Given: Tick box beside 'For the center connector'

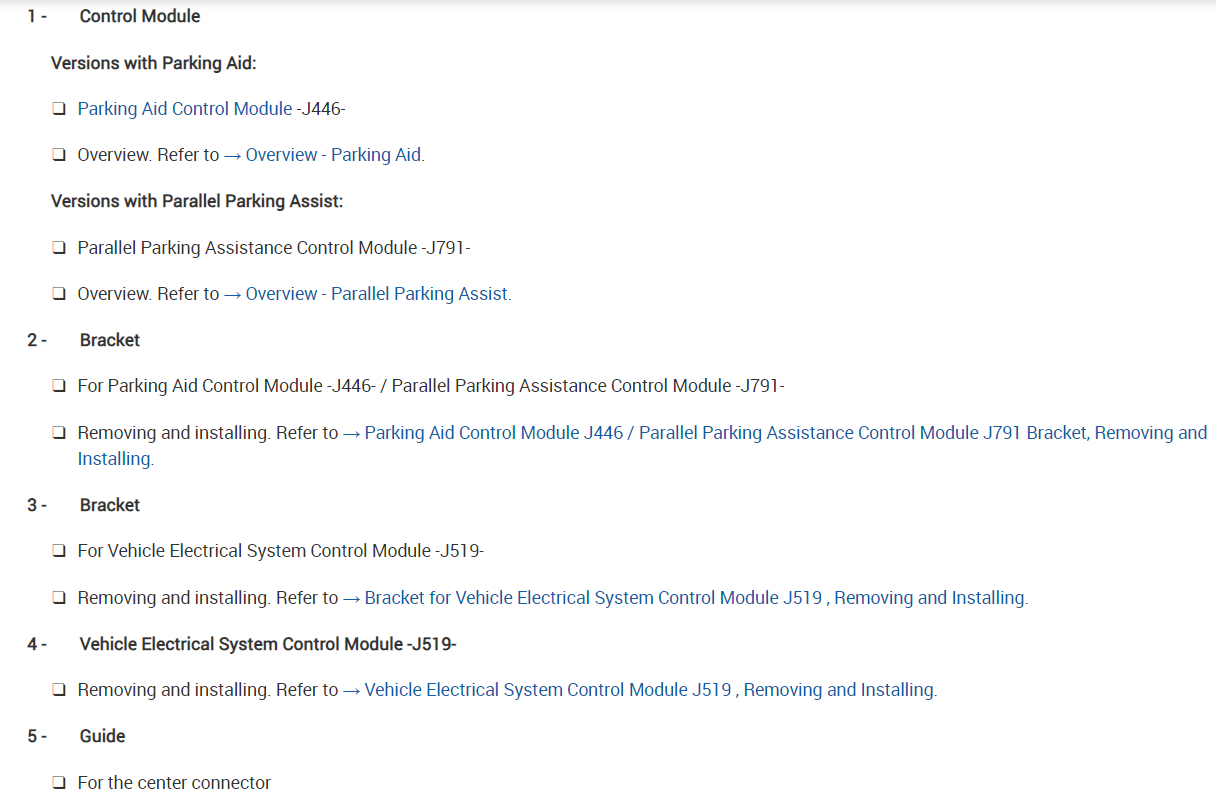Looking at the screenshot, I should [x=59, y=783].
